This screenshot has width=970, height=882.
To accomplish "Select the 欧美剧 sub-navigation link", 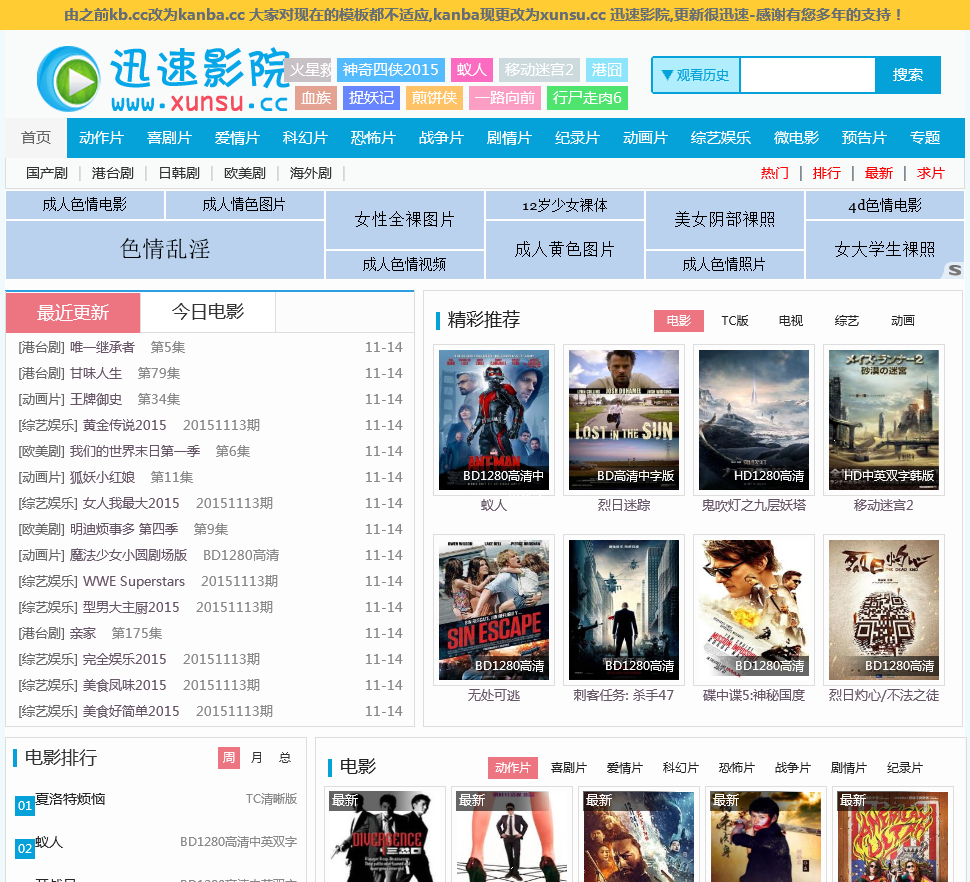I will coord(245,173).
